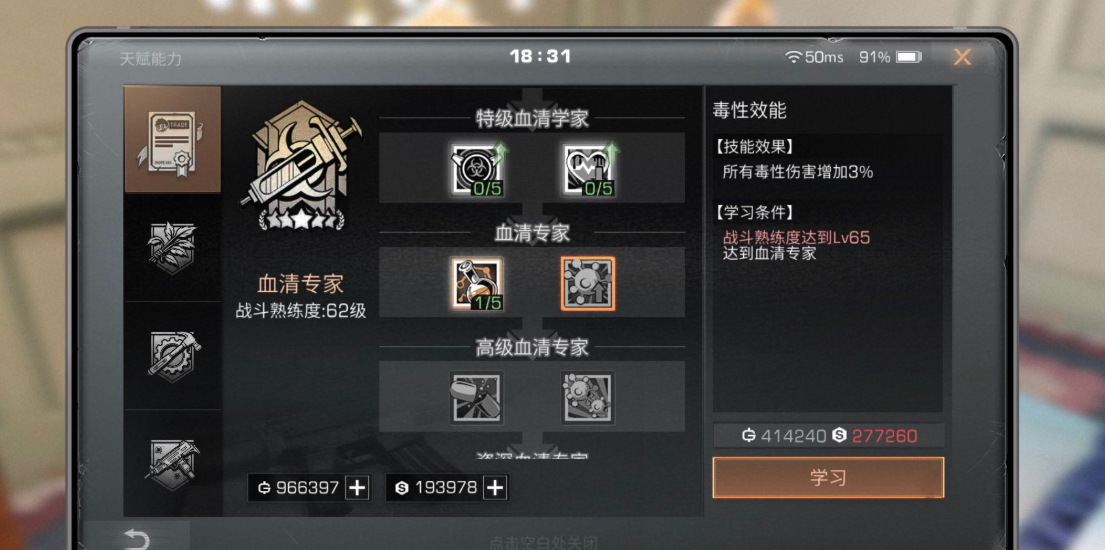This screenshot has height=550, width=1105.
Task: Add gold currency with plus beside 966397
Action: [x=357, y=487]
